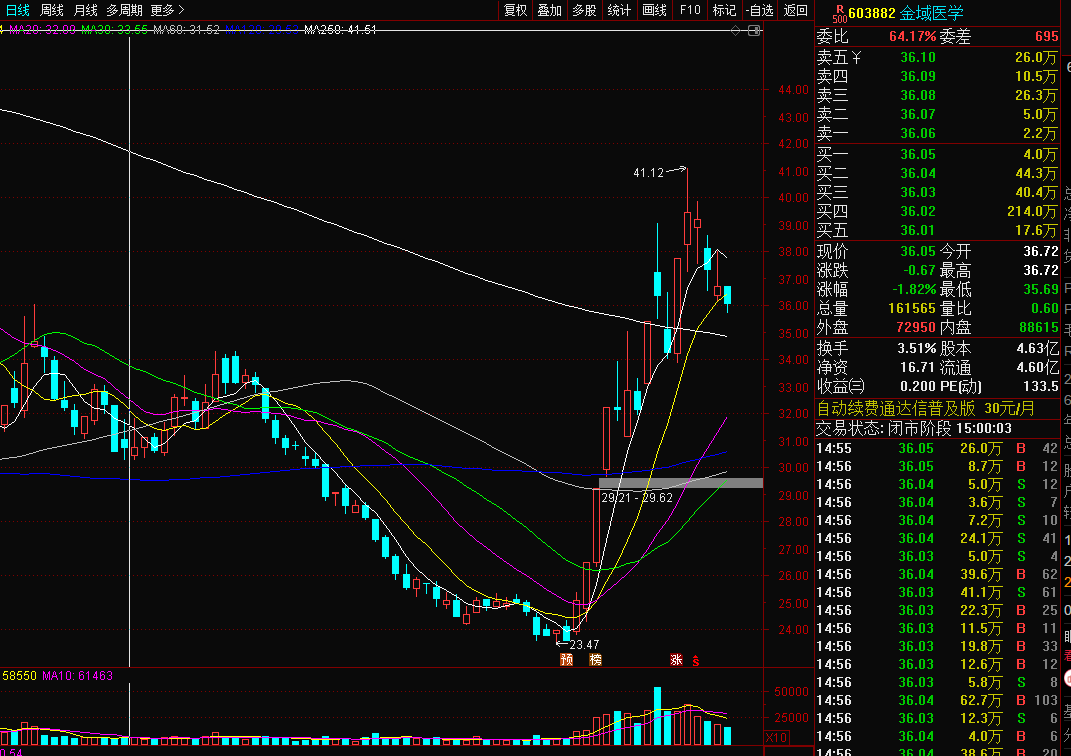The height and width of the screenshot is (756, 1071).
Task: Click the window toggle icon beside the diamond
Action: coord(754,31)
